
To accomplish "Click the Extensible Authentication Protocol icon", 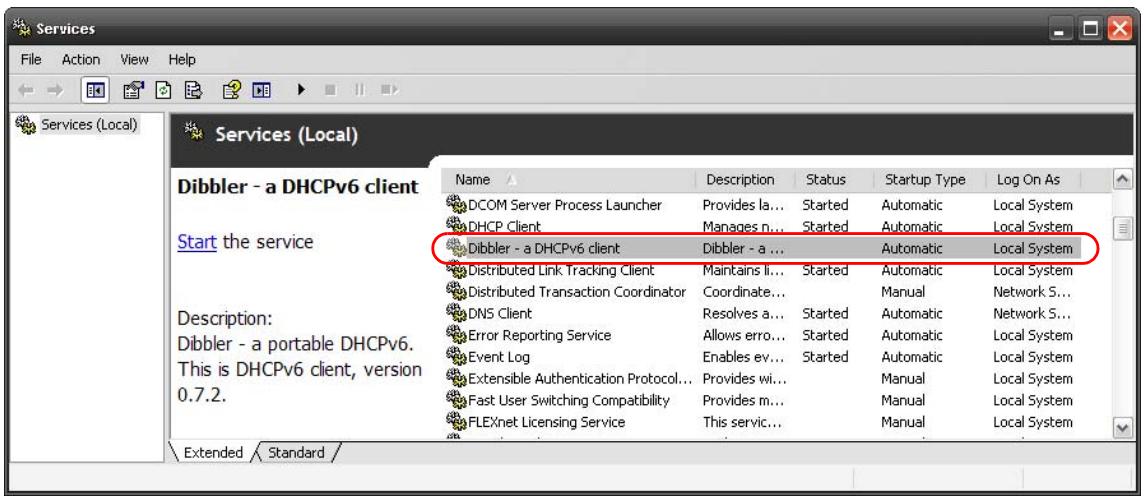I will coord(457,379).
